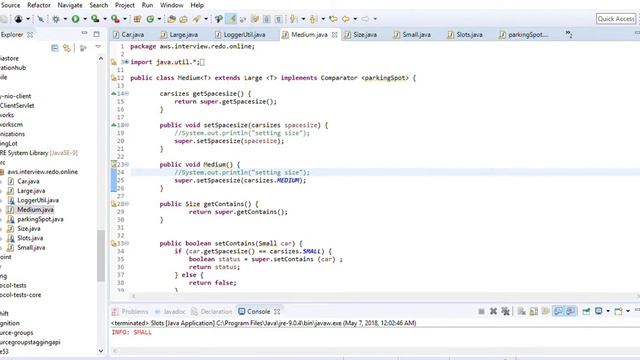Open the Coverage dropdown arrow
This screenshot has width=640, height=360.
(105, 19)
